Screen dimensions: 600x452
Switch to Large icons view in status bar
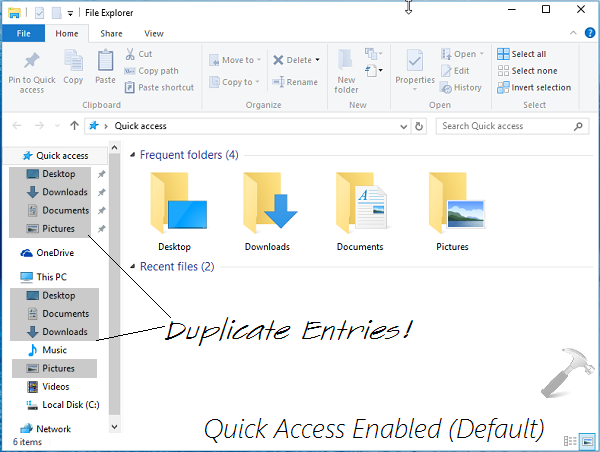click(587, 441)
